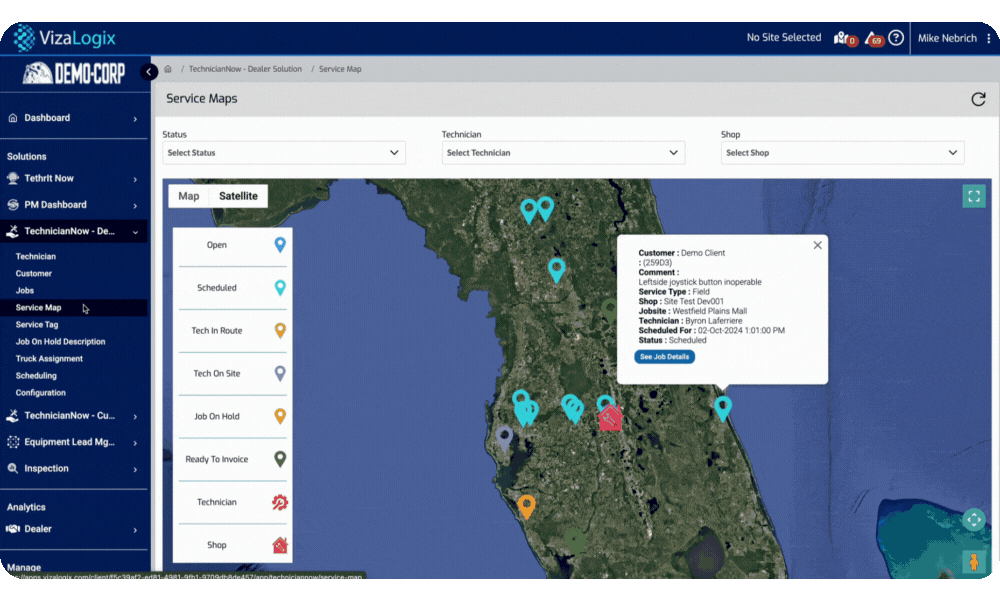
Task: Open the map alerts icon with 0 badge
Action: point(844,38)
